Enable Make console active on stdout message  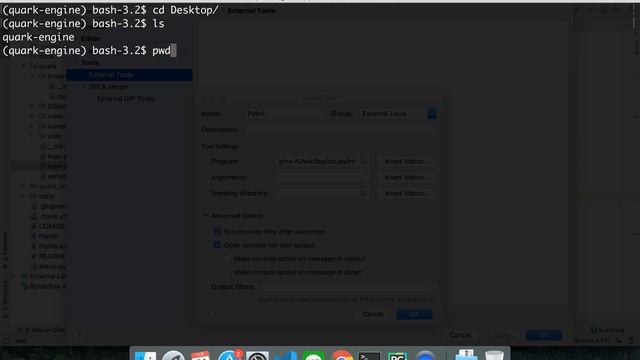coord(227,259)
